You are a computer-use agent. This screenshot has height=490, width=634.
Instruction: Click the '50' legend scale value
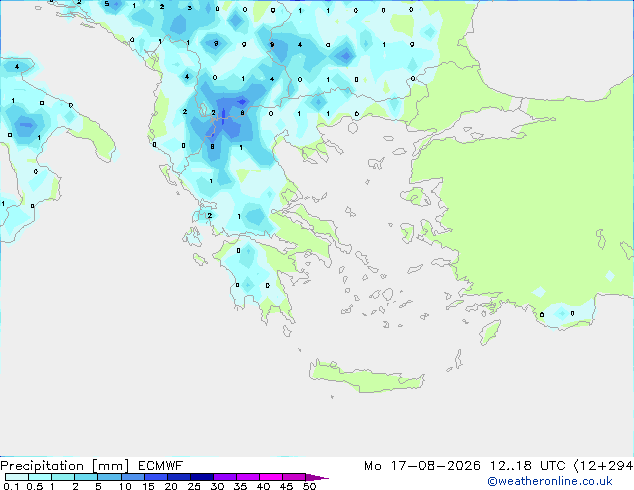point(309,486)
